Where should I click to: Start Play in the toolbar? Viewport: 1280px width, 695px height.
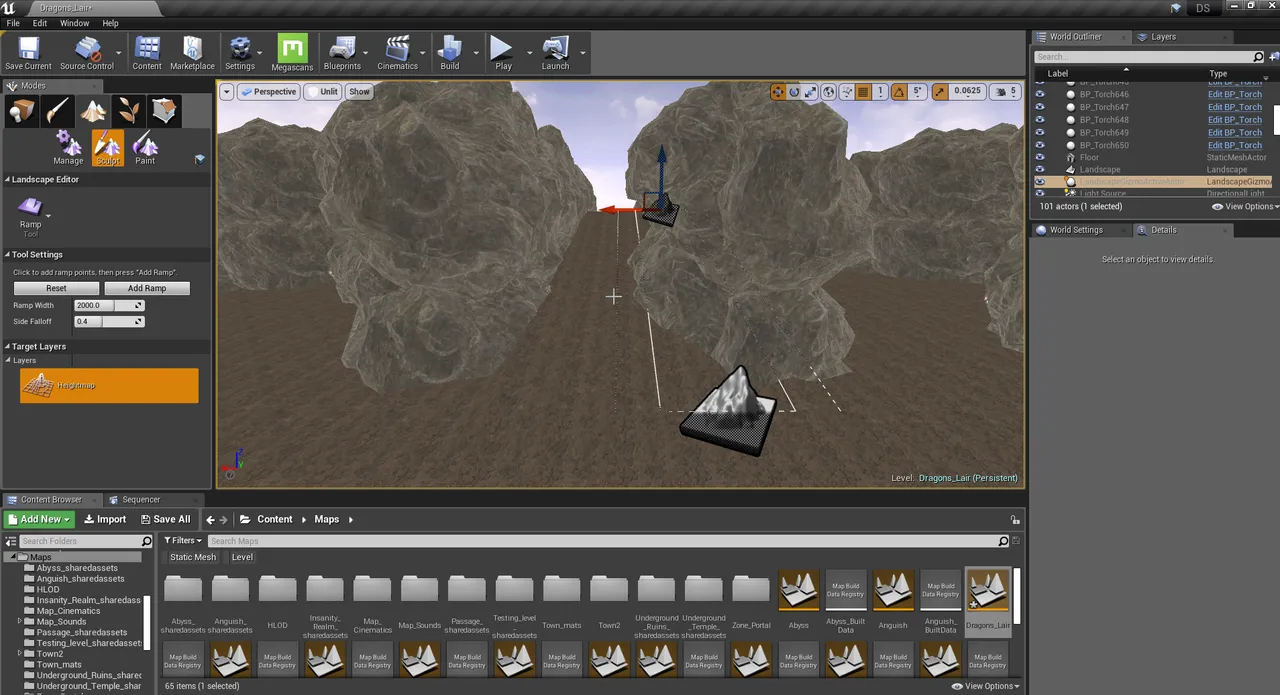click(x=503, y=53)
